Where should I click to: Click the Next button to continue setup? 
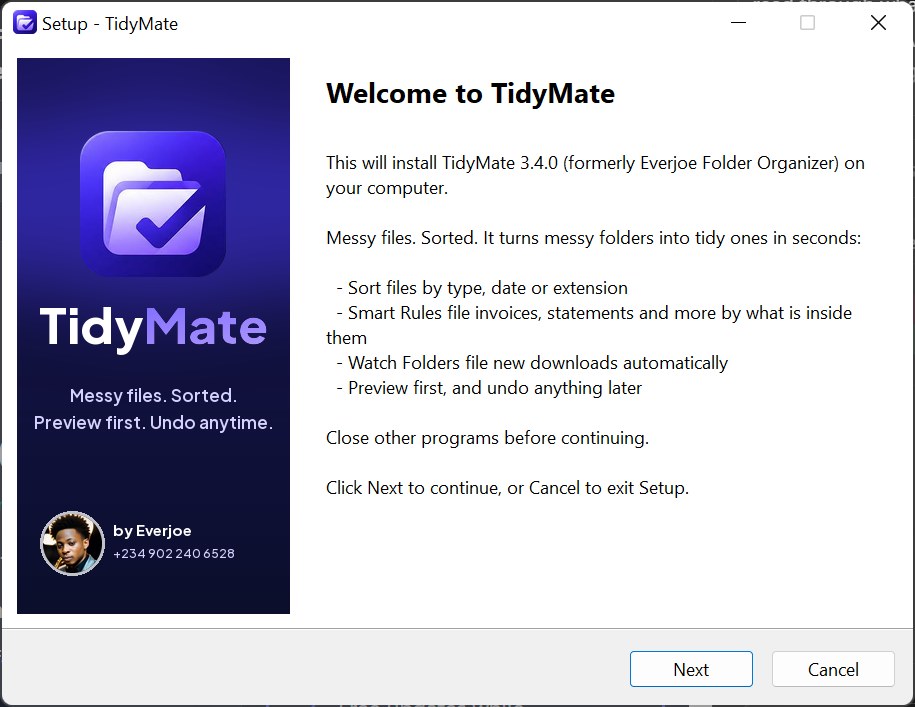point(691,669)
